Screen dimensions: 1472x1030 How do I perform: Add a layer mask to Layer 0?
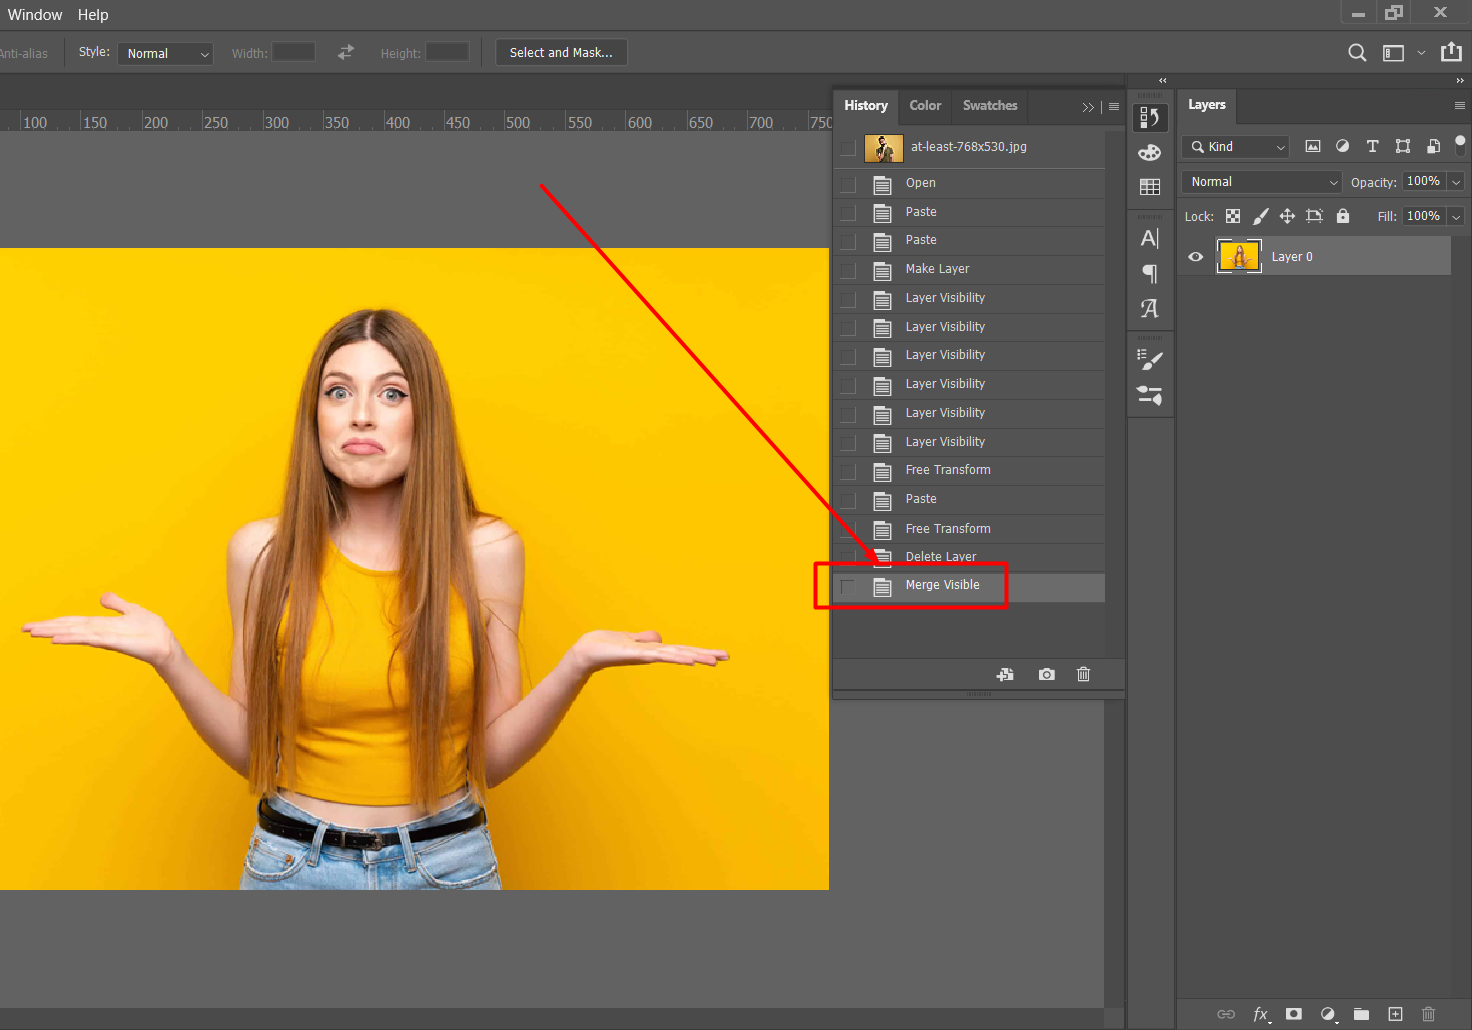point(1293,1014)
